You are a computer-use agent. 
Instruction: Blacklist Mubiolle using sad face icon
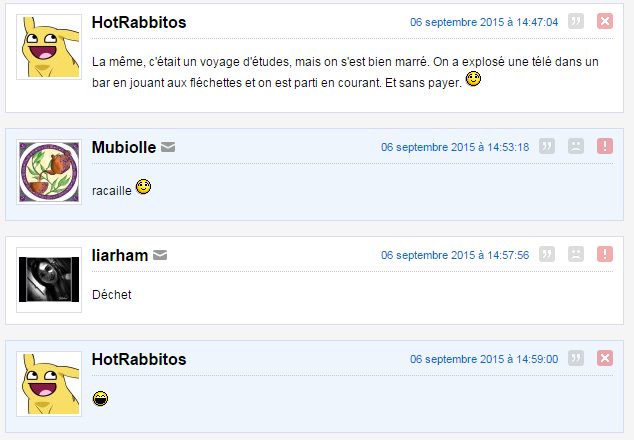(x=576, y=146)
